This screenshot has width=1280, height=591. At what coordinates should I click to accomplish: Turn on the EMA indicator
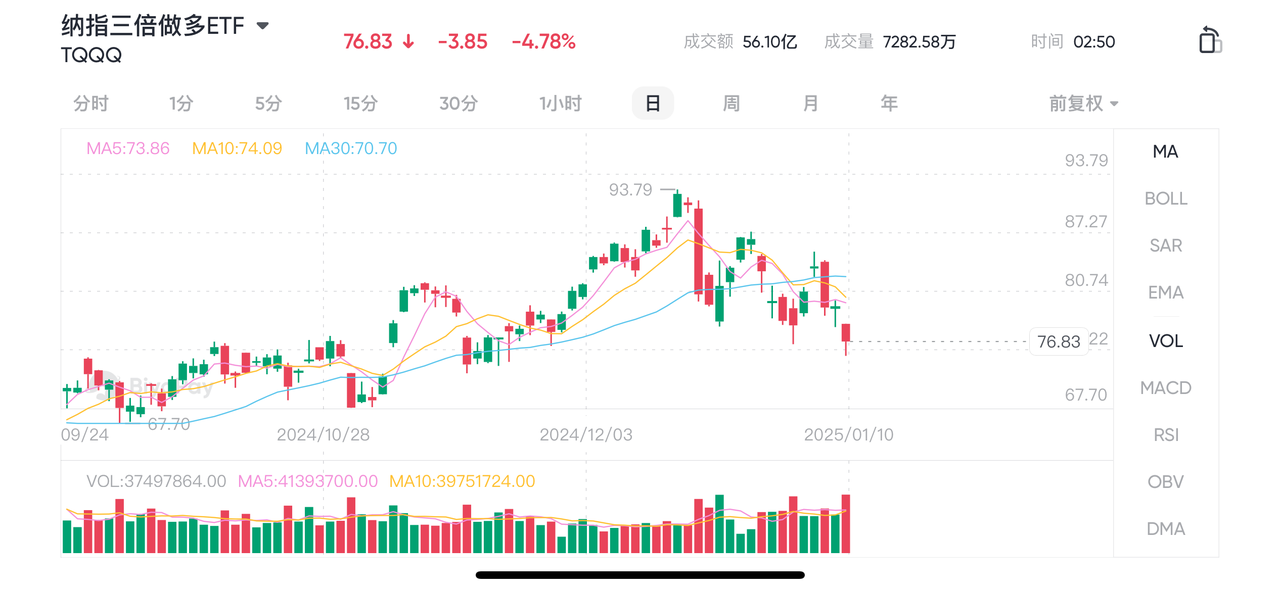[x=1166, y=293]
